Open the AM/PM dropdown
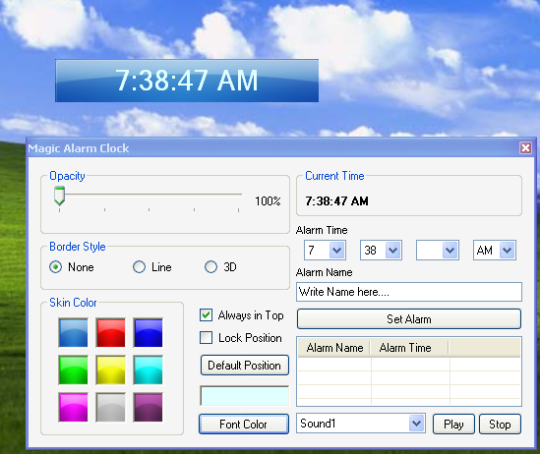 coord(495,250)
